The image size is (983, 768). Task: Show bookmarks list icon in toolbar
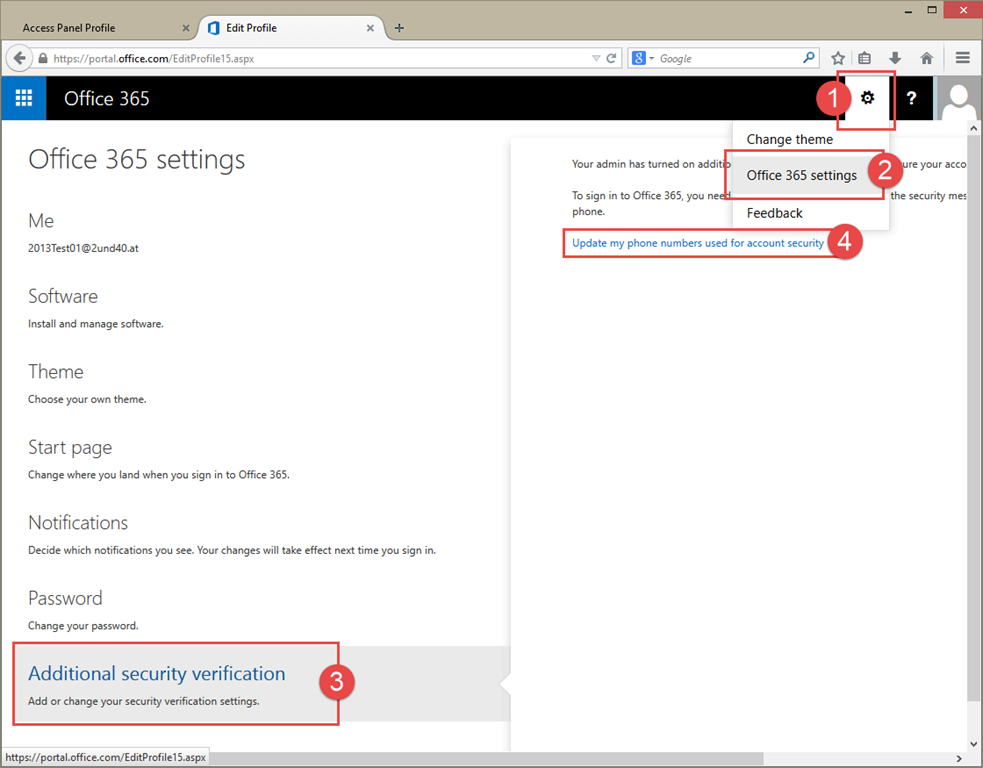coord(865,58)
